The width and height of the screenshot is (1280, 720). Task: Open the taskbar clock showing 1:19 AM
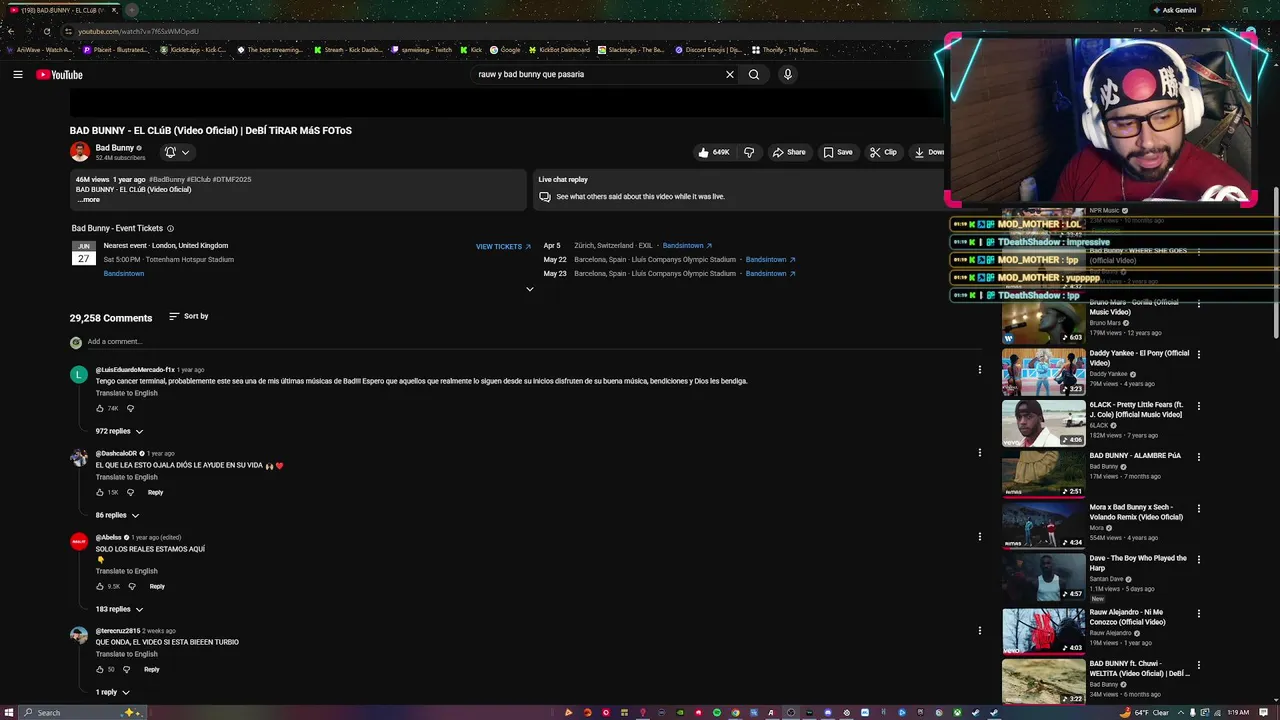click(1238, 712)
